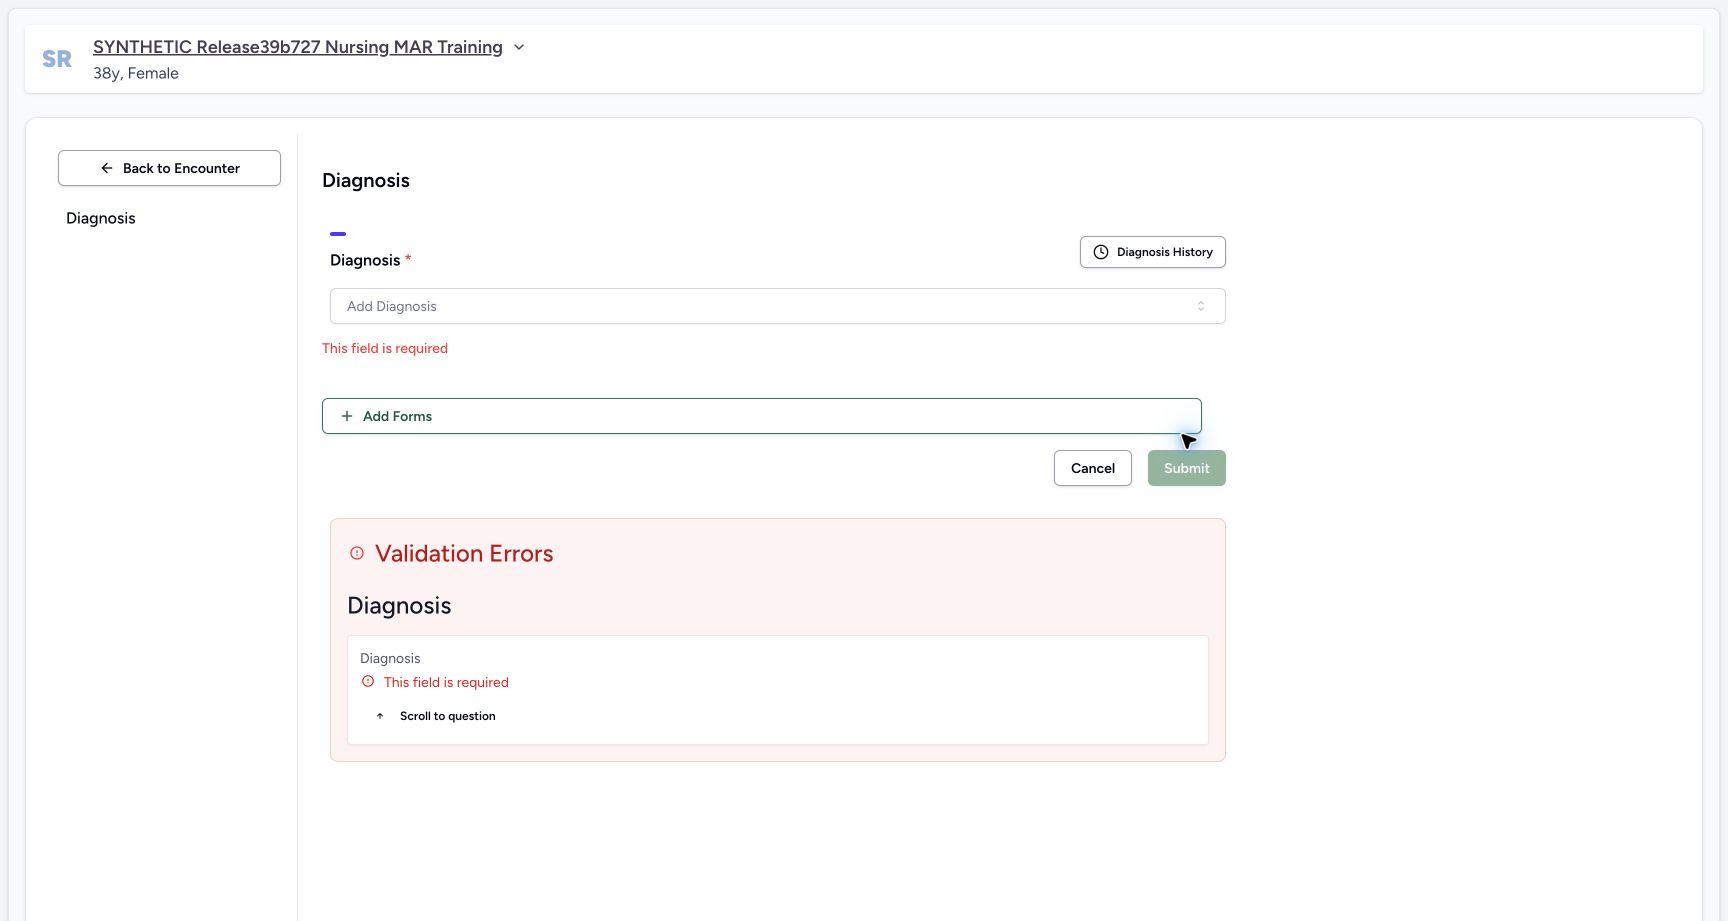Expand the patient name chevron dropdown
1728x921 pixels.
[519, 47]
